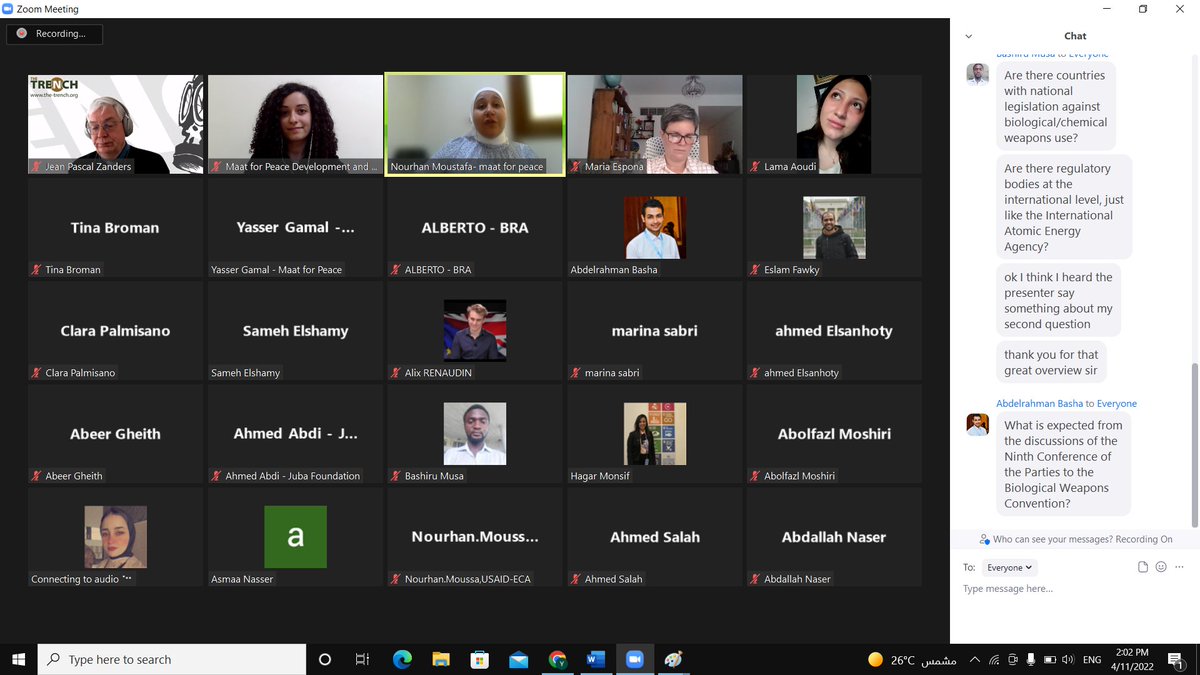Open the chat more options ellipsis
Viewport: 1200px width, 675px height.
(x=1179, y=567)
